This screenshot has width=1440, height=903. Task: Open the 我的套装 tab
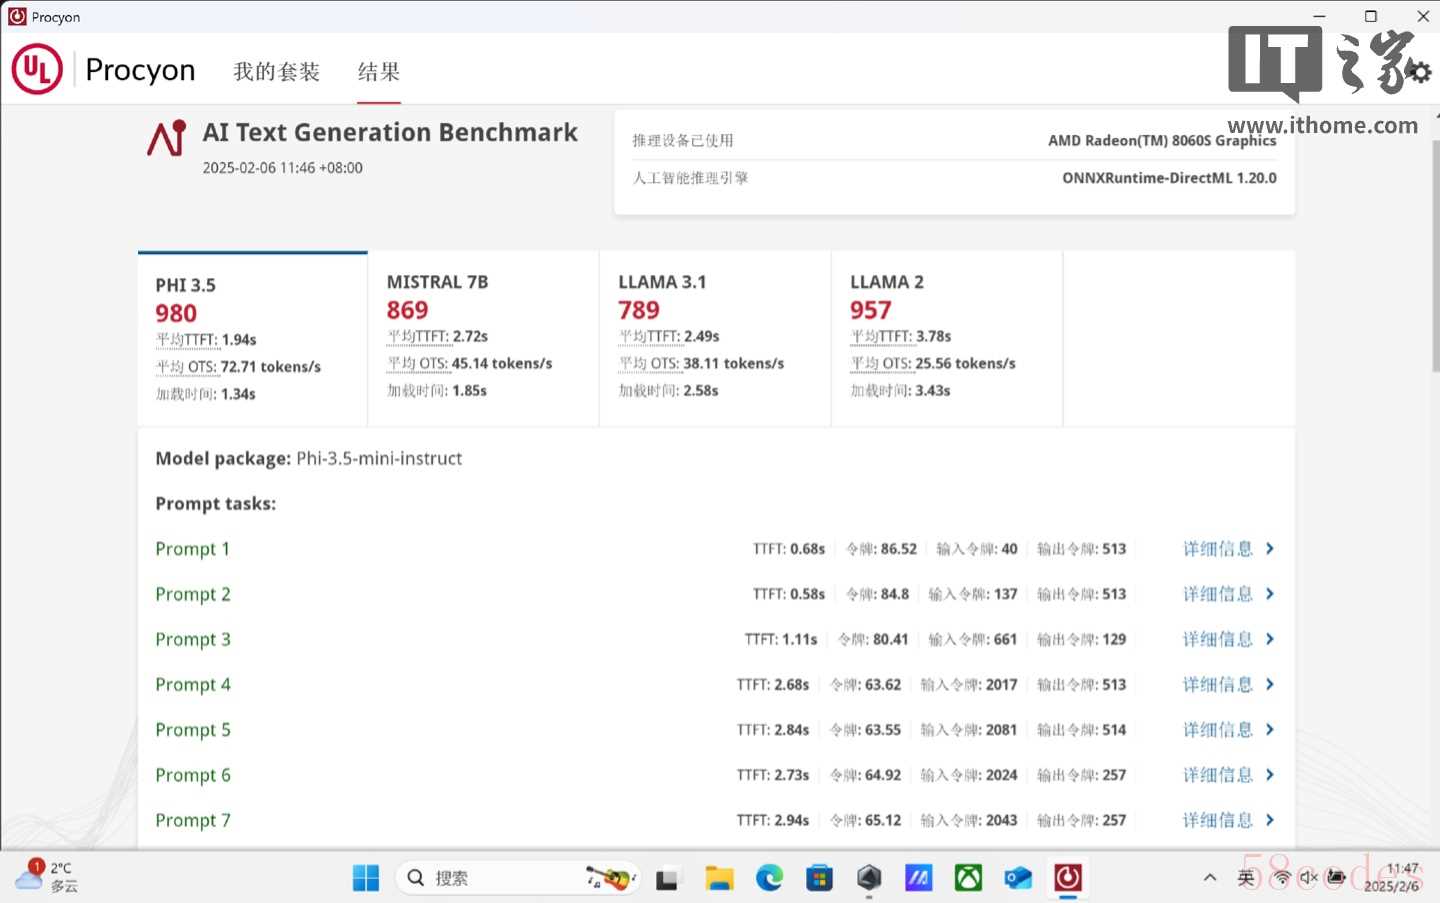pos(276,71)
